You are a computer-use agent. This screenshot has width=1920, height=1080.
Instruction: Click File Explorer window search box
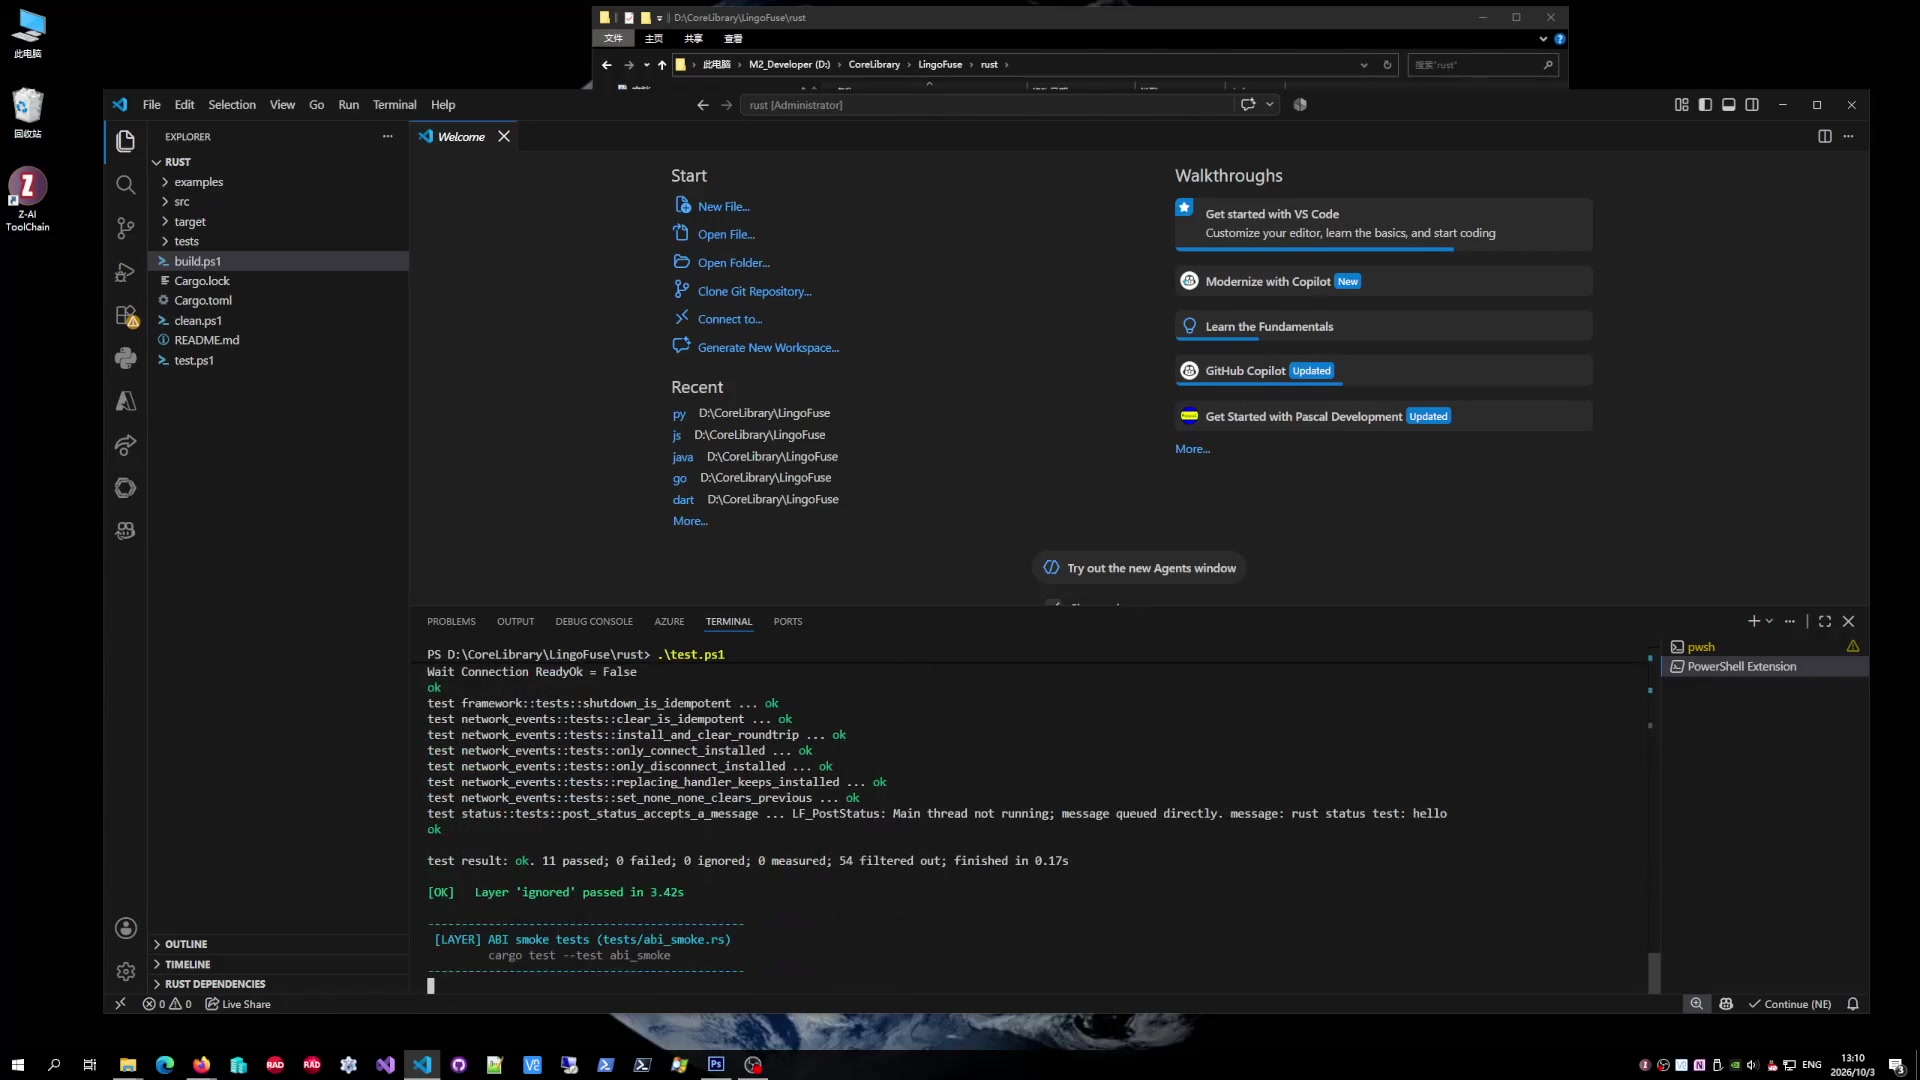(1482, 64)
